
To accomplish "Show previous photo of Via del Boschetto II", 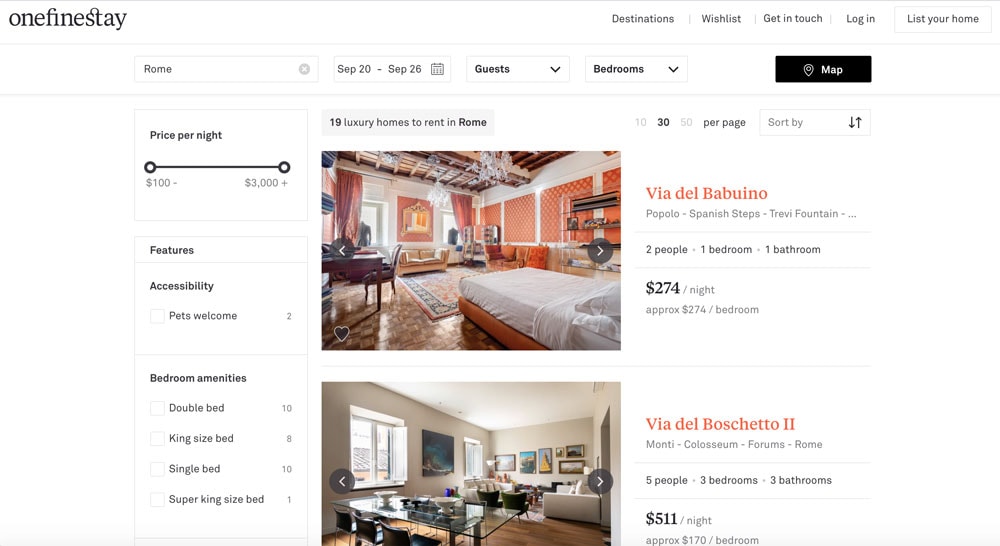I will (x=342, y=482).
